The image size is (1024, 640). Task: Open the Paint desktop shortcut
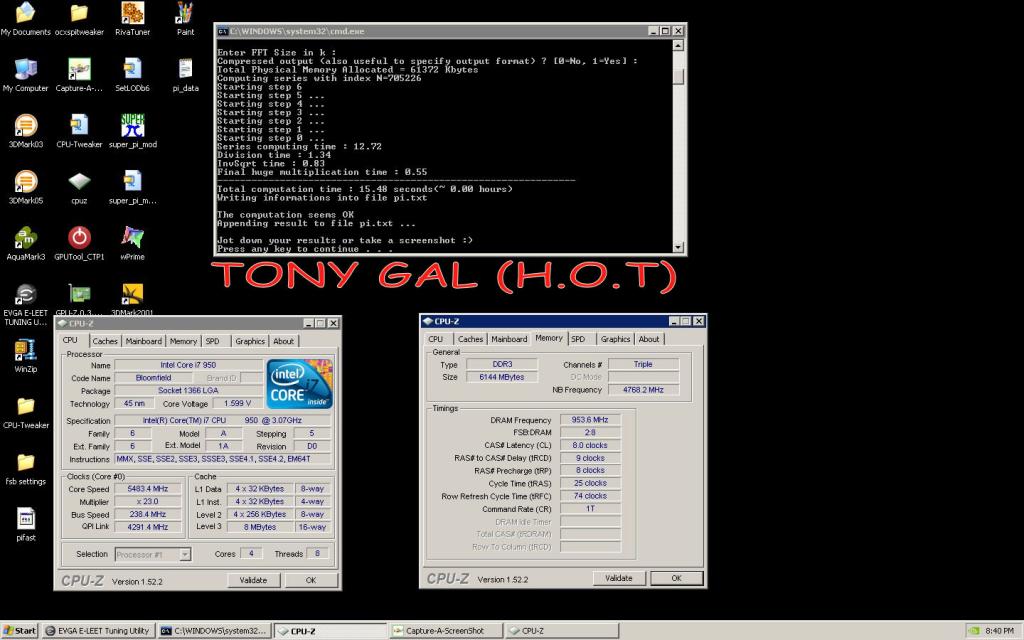[185, 19]
